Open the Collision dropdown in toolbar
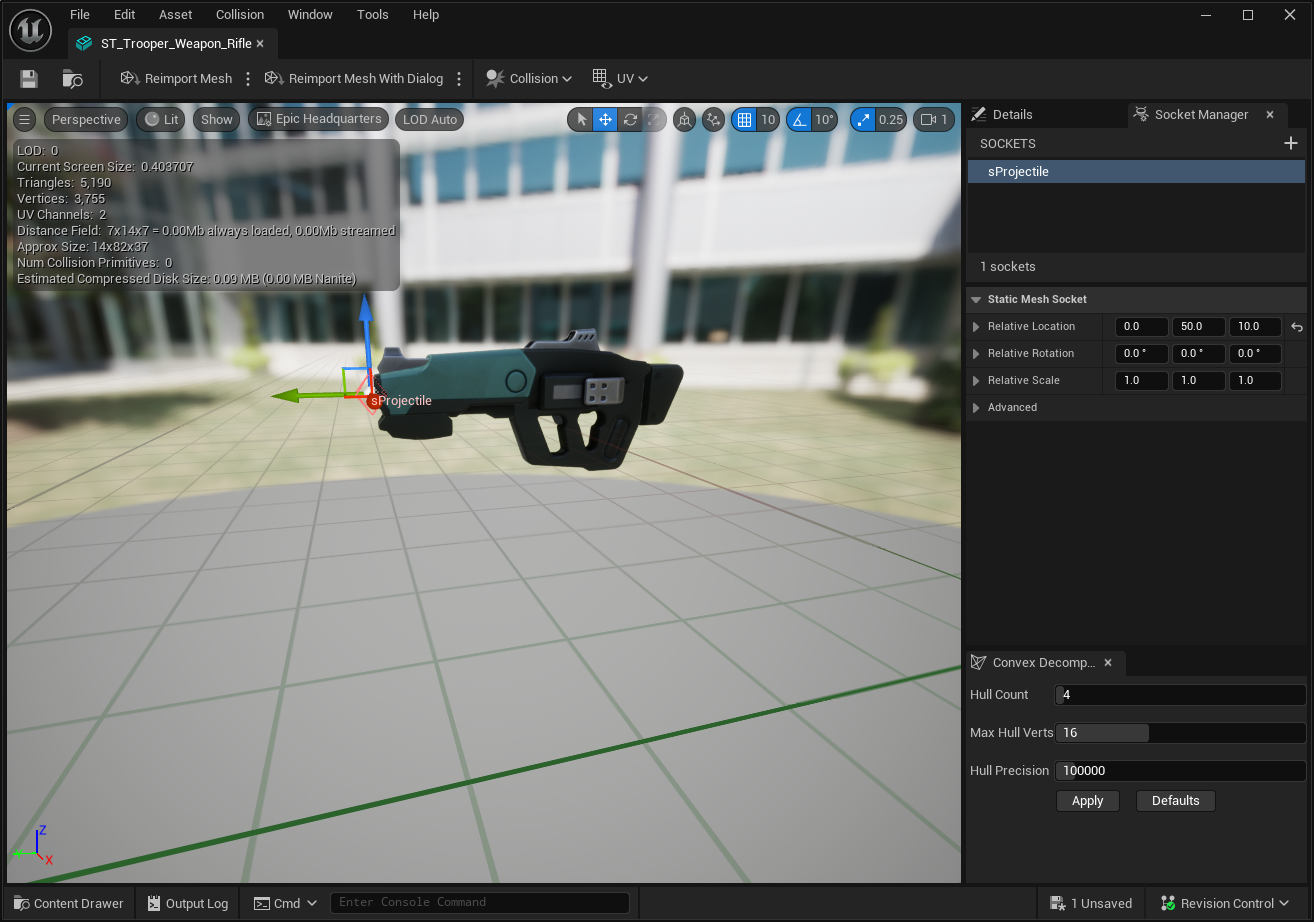 [529, 79]
